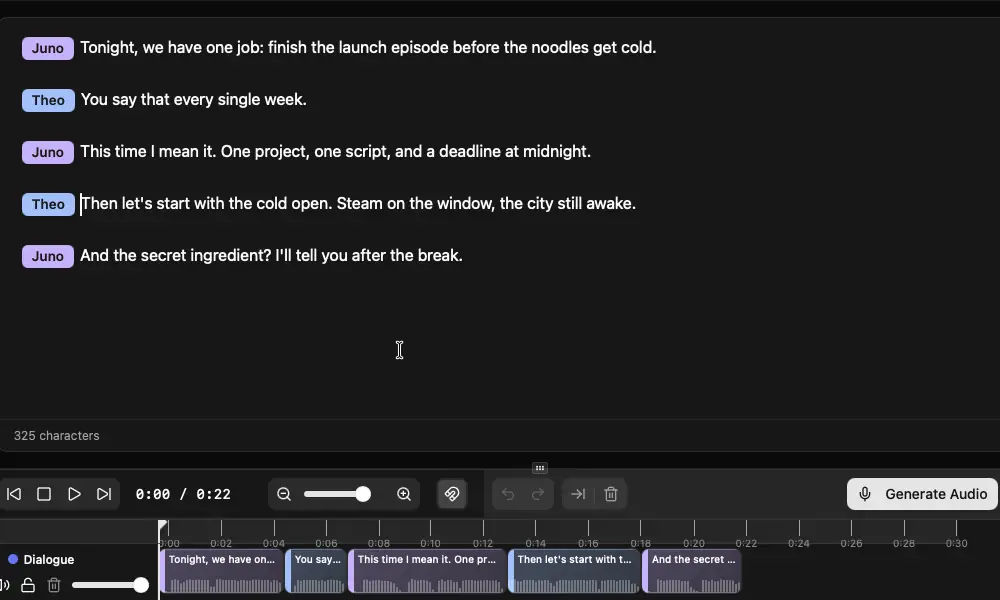Mute the Dialogue track speaker icon
The image size is (1000, 600).
pos(4,585)
